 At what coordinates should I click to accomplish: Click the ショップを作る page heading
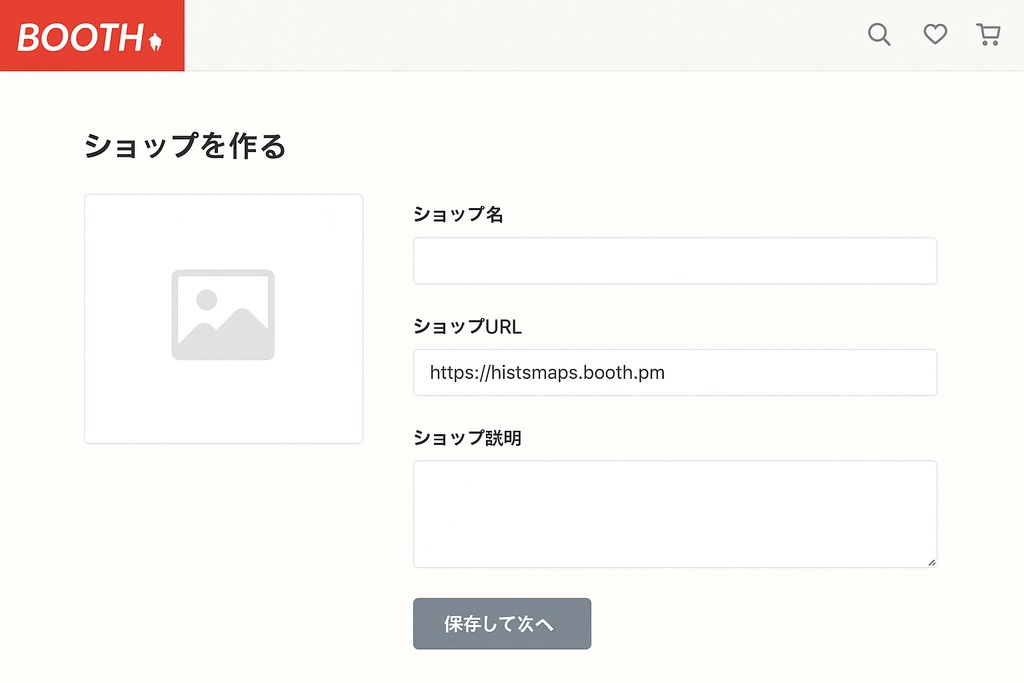pyautogui.click(x=185, y=146)
